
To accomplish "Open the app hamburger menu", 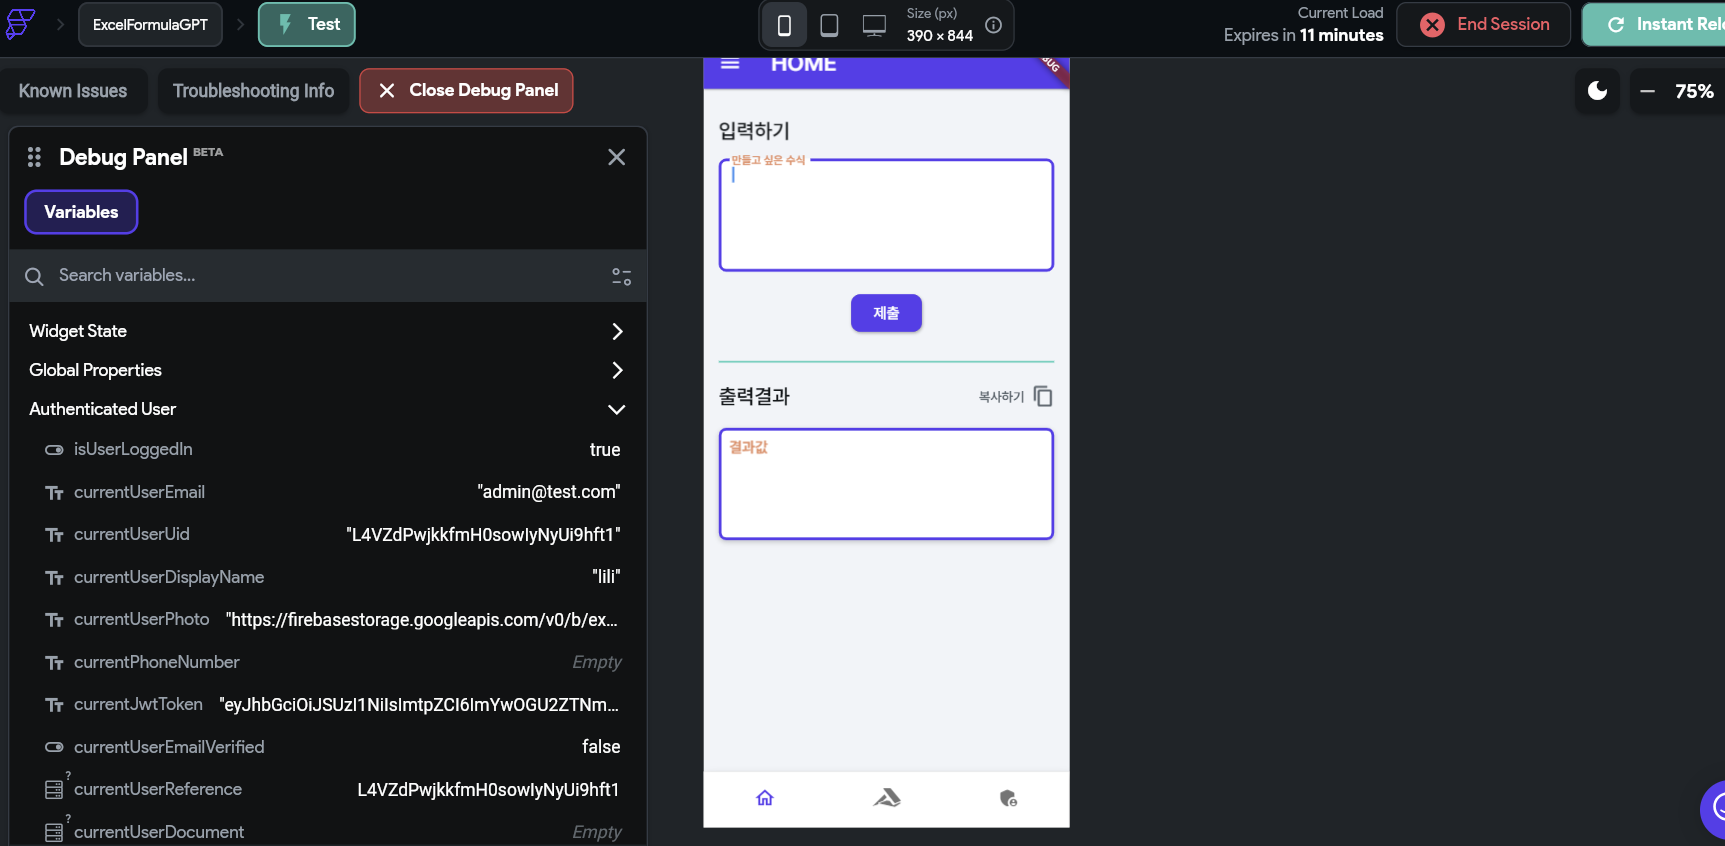I will 730,64.
